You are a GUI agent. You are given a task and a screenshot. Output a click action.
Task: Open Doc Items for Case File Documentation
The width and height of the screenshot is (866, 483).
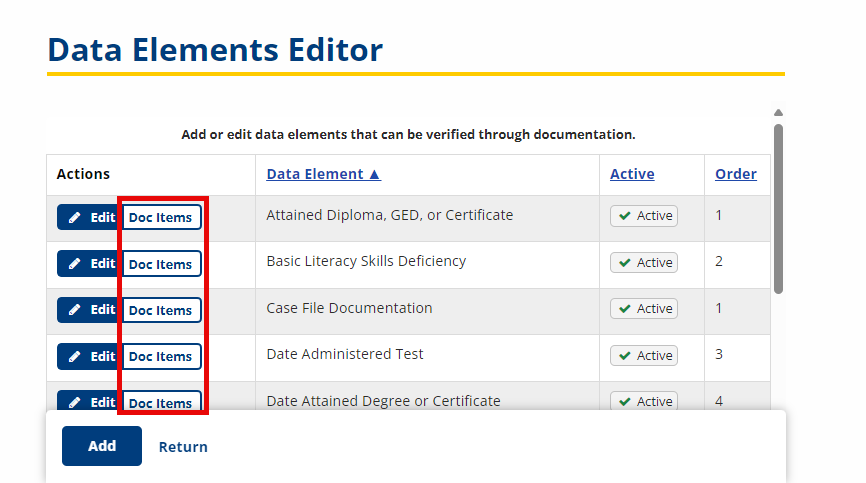click(161, 310)
